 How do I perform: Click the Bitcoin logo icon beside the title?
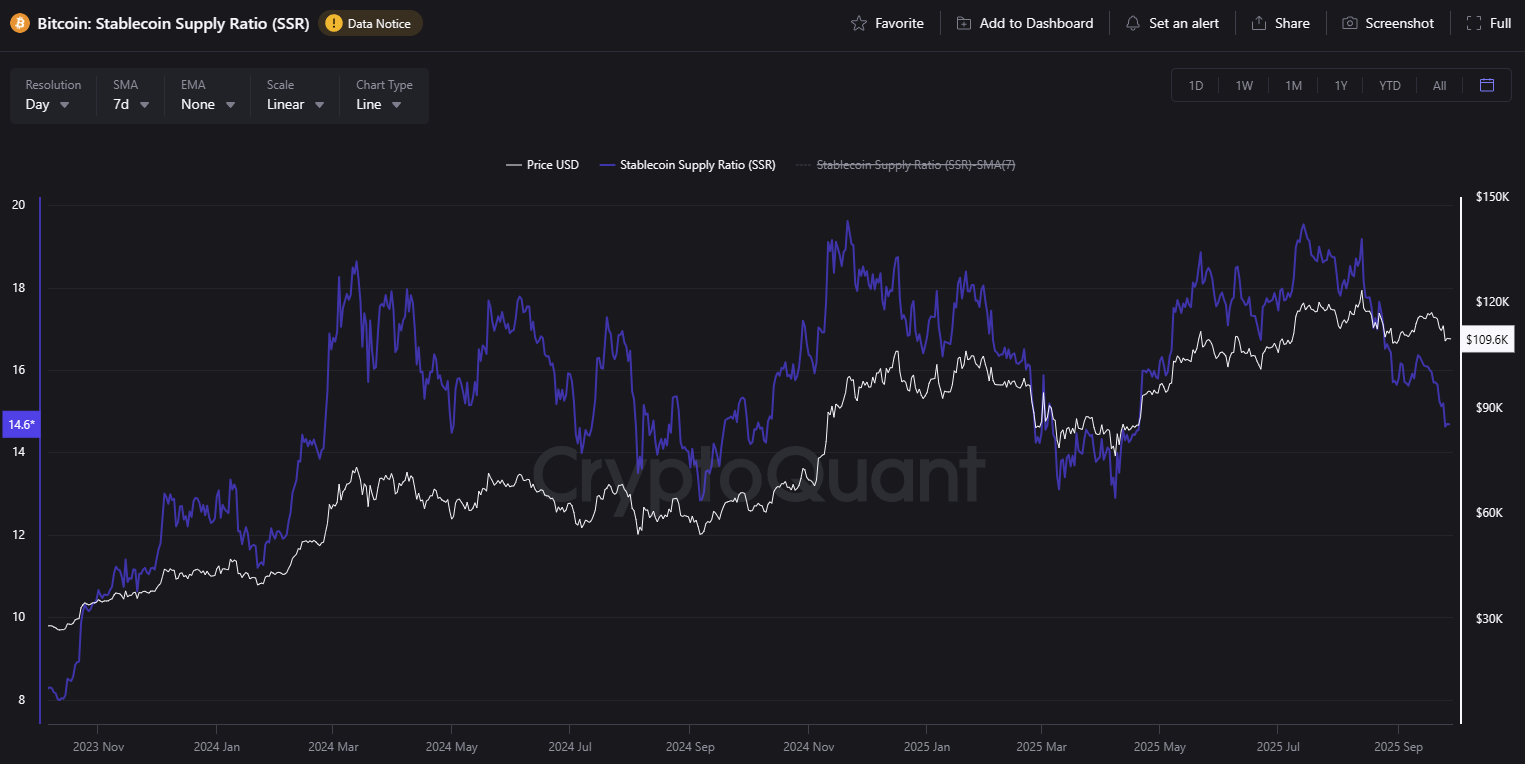pyautogui.click(x=19, y=23)
